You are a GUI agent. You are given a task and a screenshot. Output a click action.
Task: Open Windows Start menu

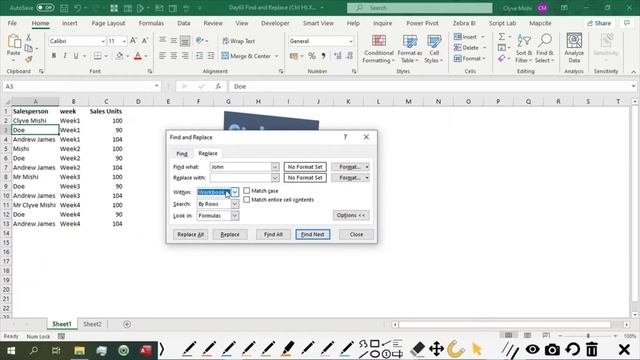11,350
